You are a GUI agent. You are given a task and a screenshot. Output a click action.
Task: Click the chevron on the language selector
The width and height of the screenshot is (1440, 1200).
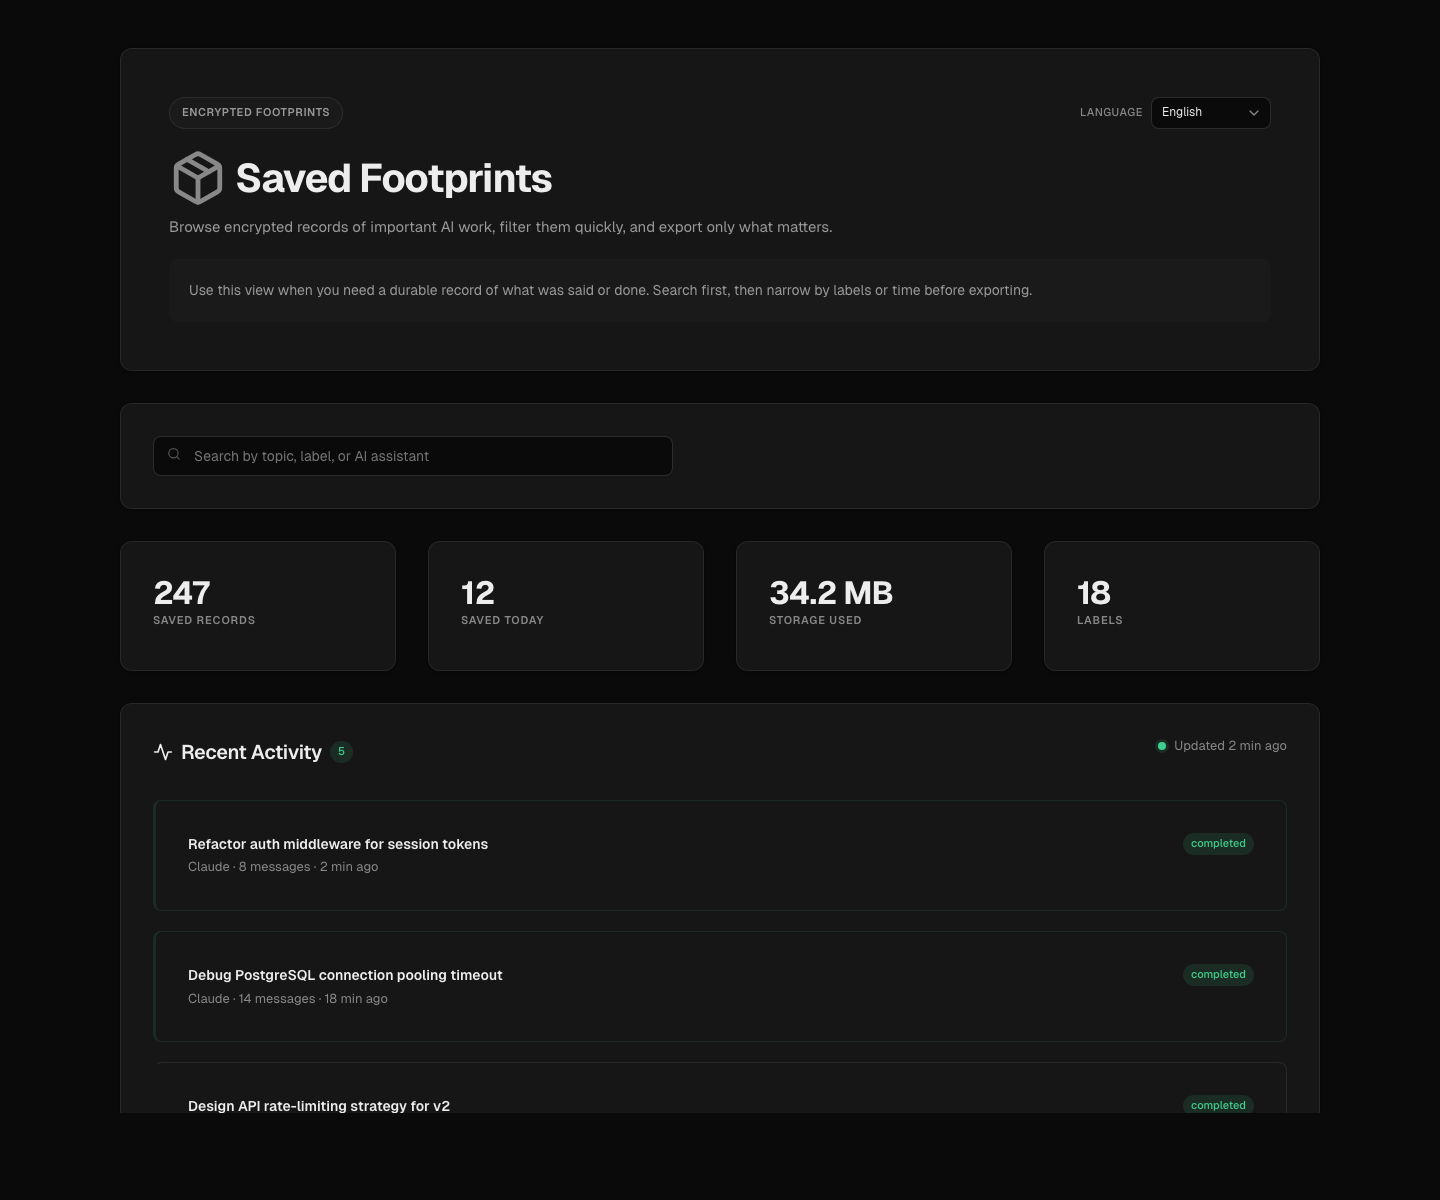coord(1253,113)
